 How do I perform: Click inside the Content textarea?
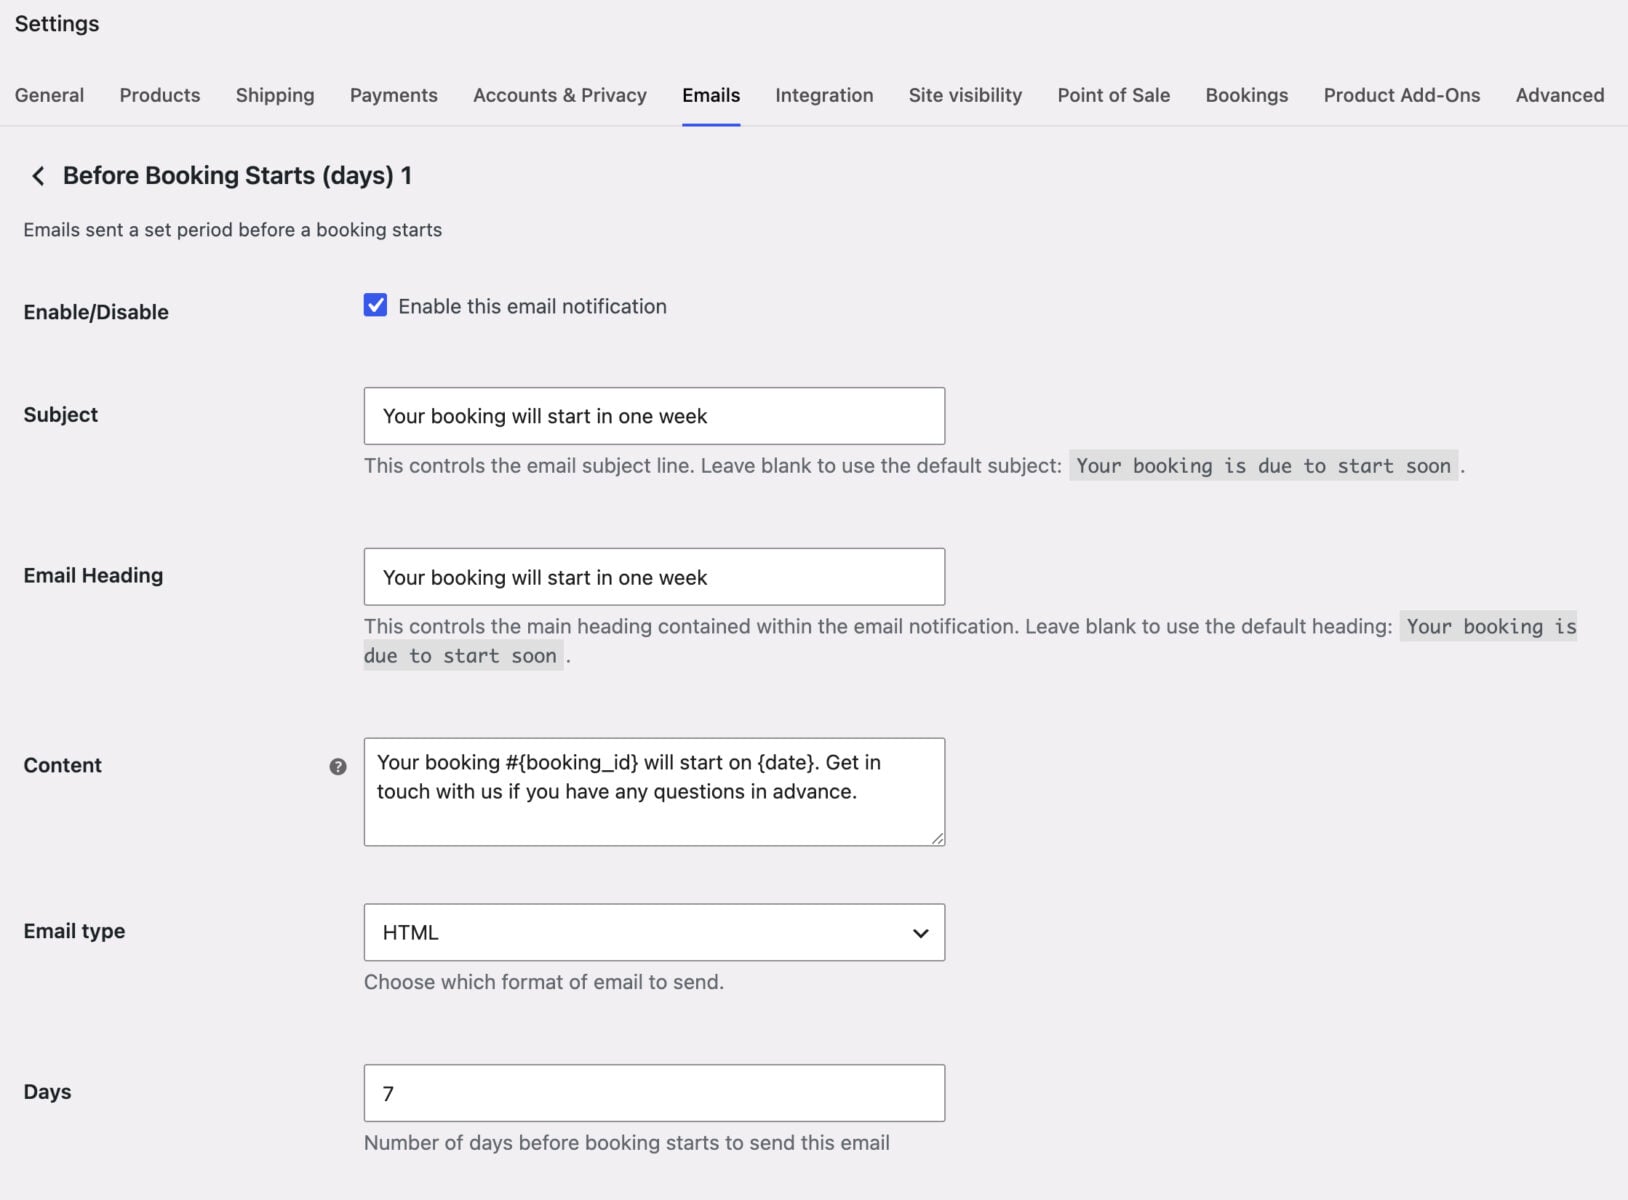(654, 792)
